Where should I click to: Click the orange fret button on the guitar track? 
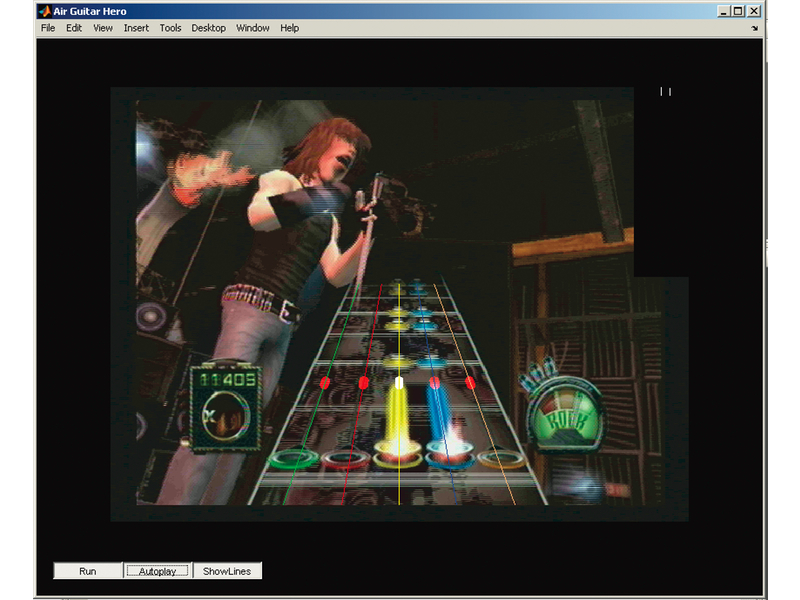[503, 459]
